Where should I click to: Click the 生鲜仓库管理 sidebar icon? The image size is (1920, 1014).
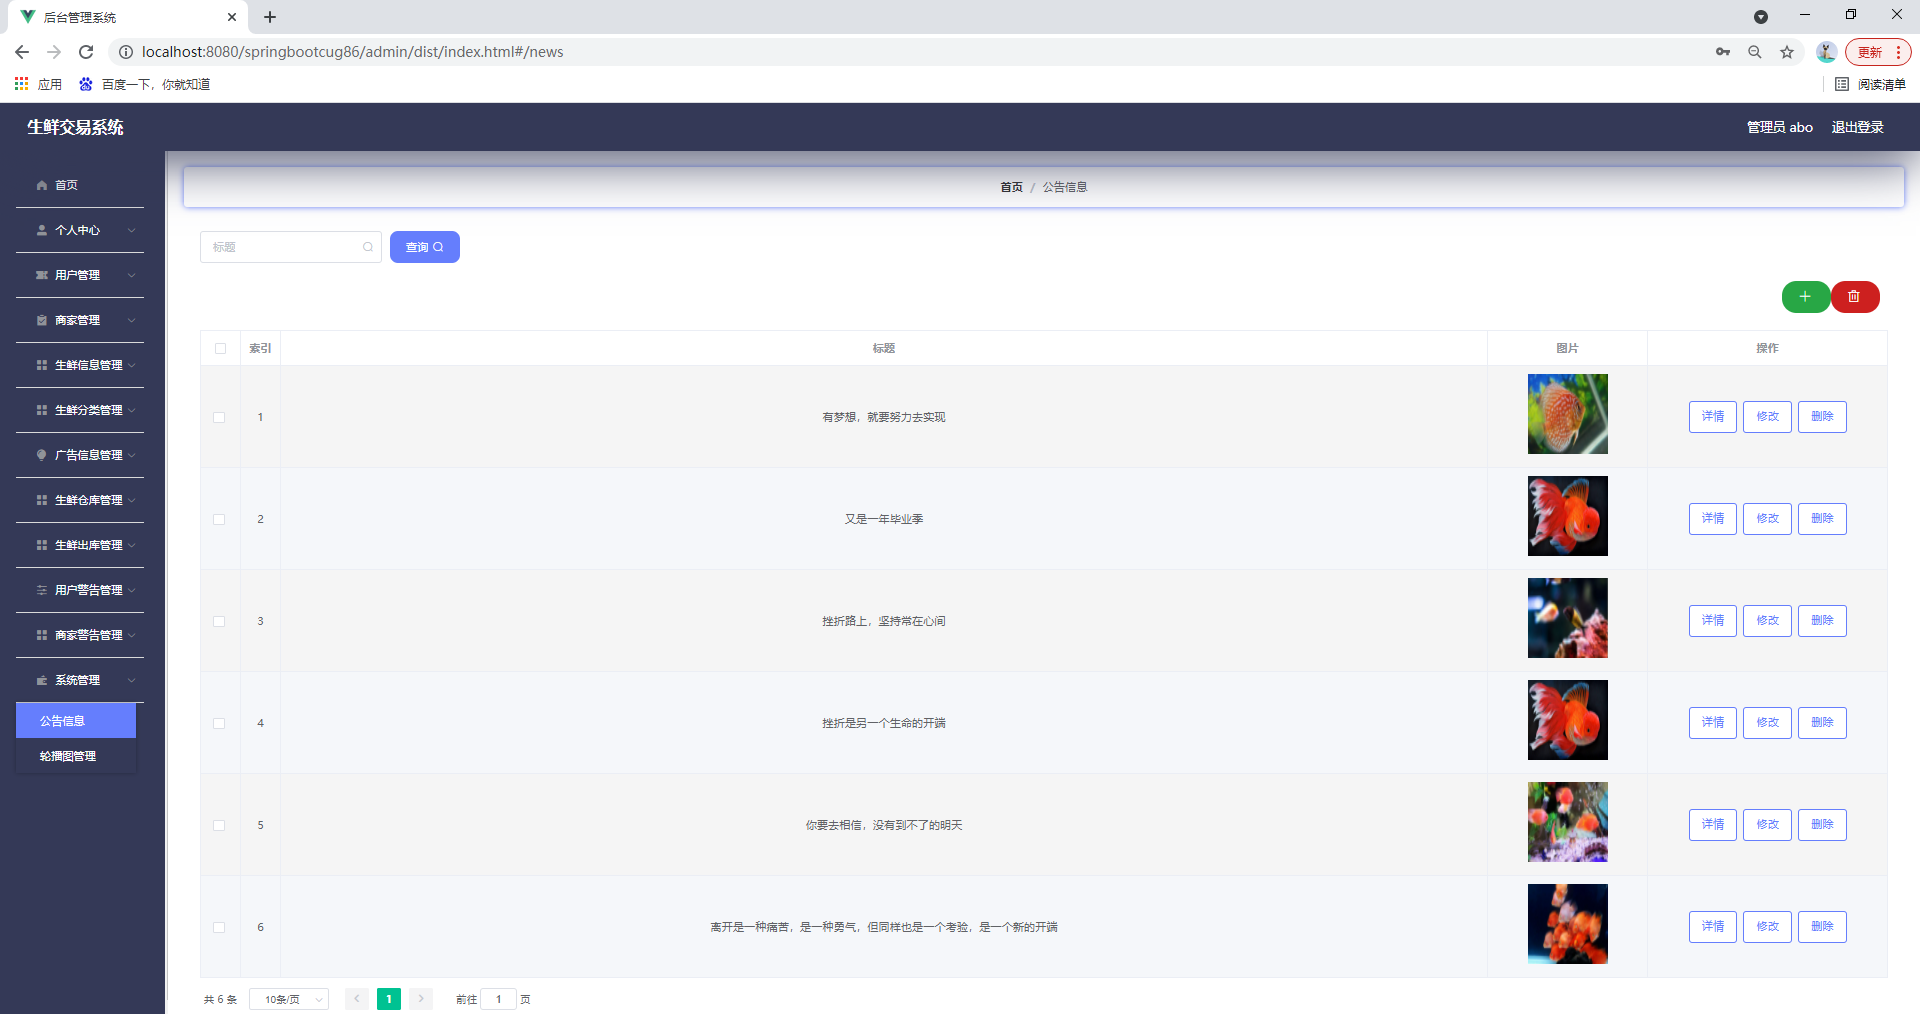pyautogui.click(x=42, y=499)
